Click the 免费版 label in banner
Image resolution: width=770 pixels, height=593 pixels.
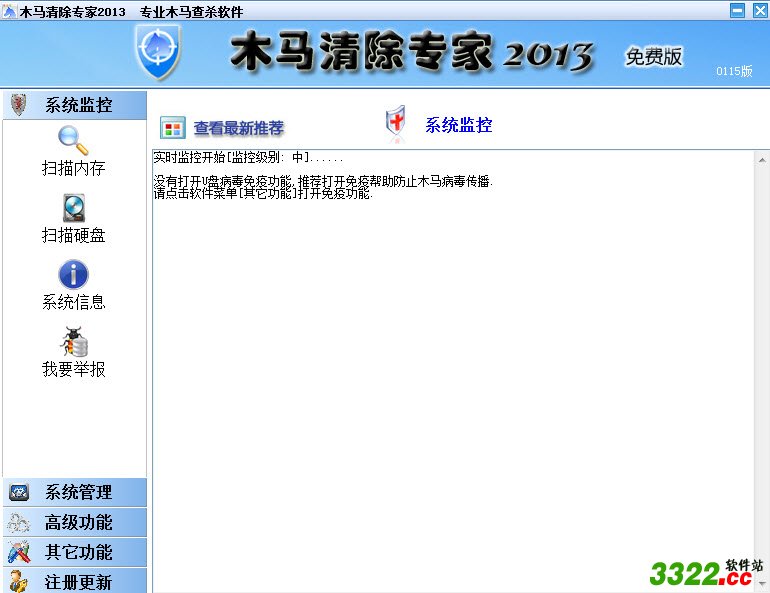click(x=654, y=56)
